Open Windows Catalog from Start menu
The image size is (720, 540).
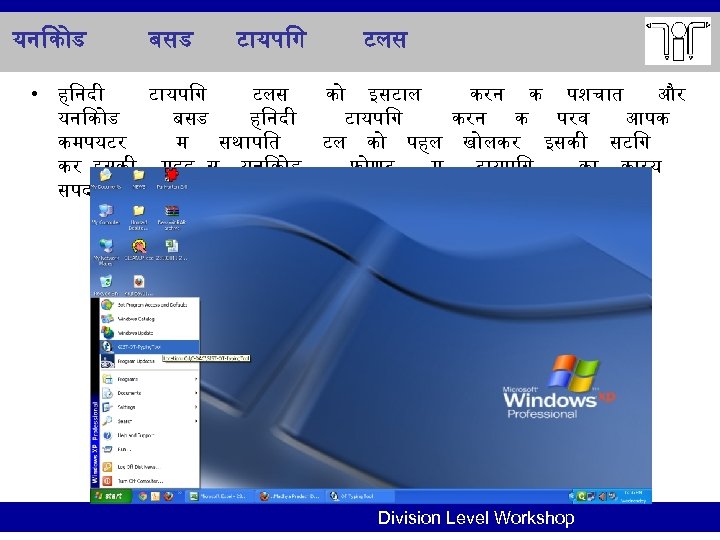150,319
